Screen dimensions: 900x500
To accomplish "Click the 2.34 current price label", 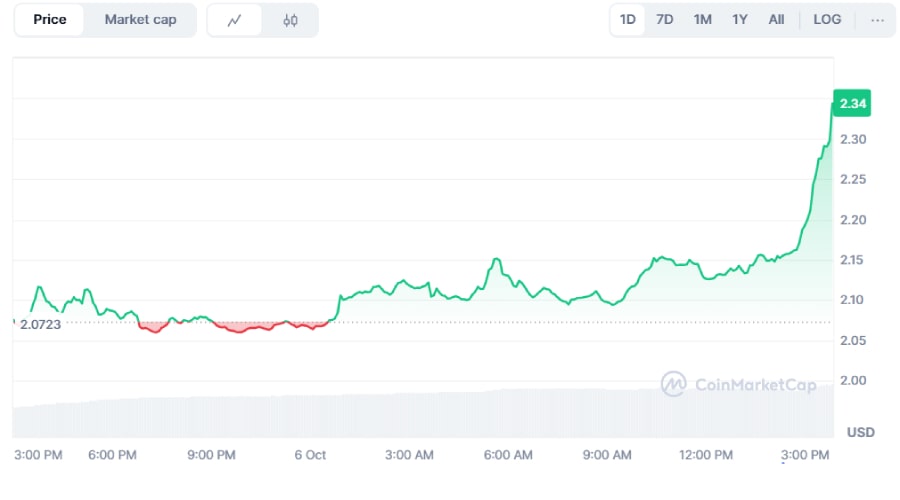I will point(852,103).
